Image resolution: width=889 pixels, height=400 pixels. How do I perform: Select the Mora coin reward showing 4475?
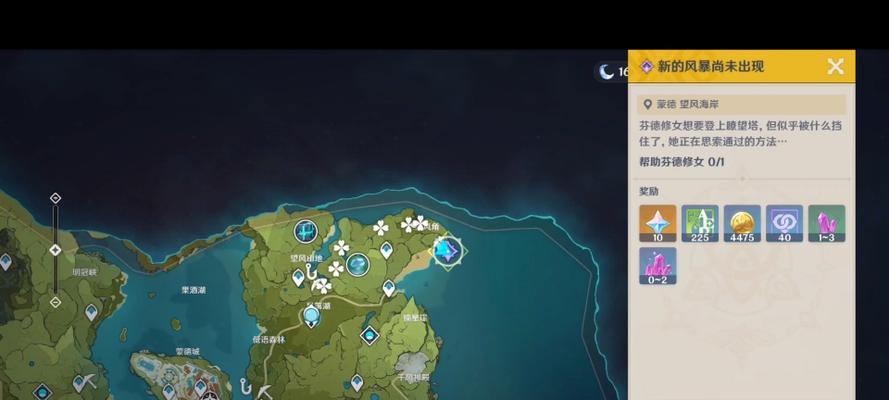pyautogui.click(x=742, y=223)
